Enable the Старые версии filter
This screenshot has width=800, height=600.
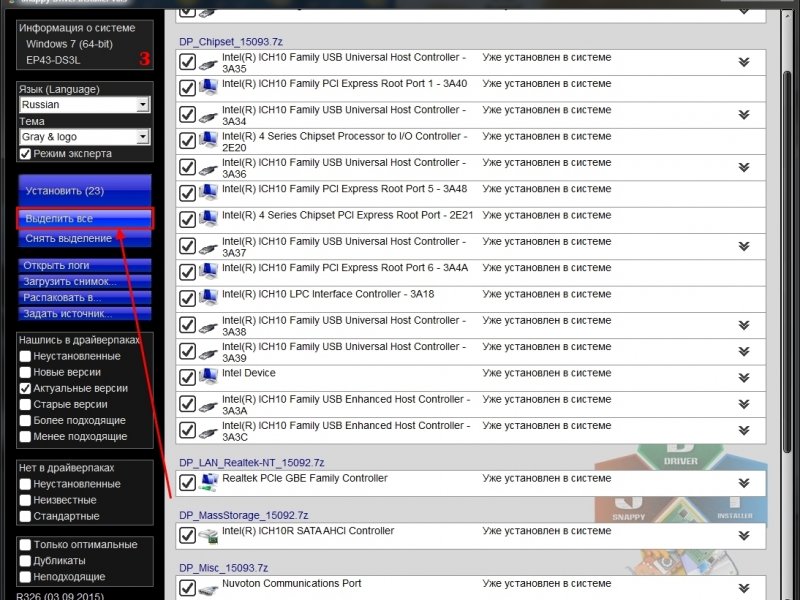[x=25, y=405]
